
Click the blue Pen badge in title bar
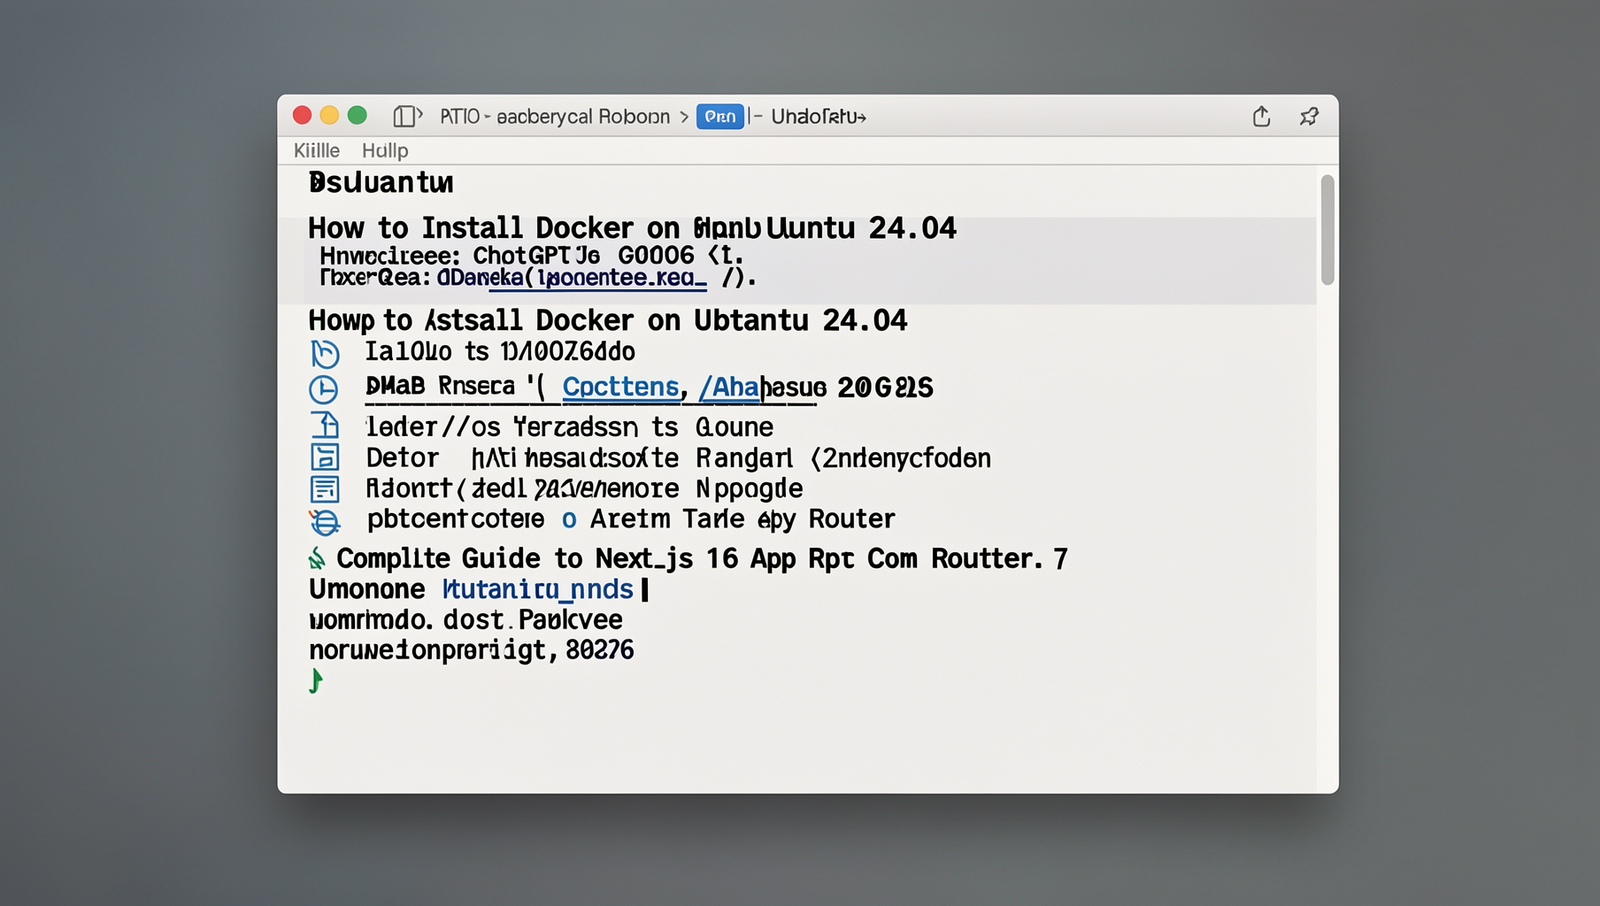pyautogui.click(x=720, y=116)
